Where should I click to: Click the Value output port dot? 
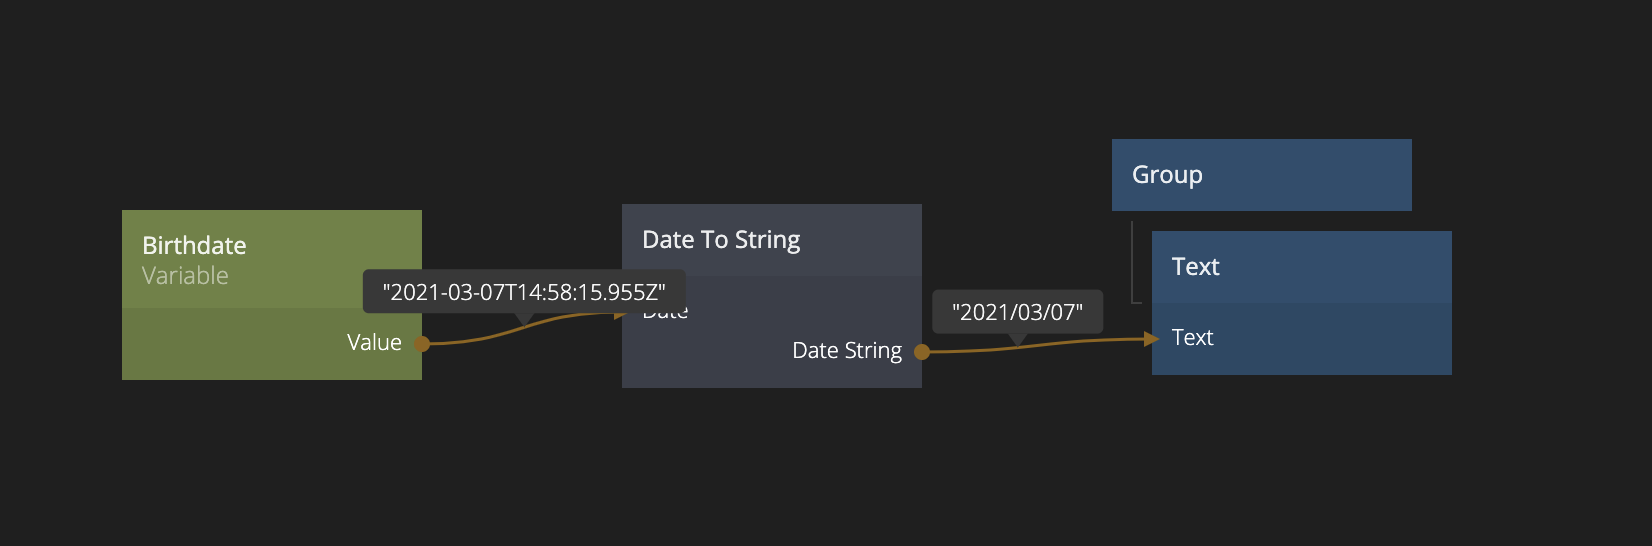tap(422, 344)
